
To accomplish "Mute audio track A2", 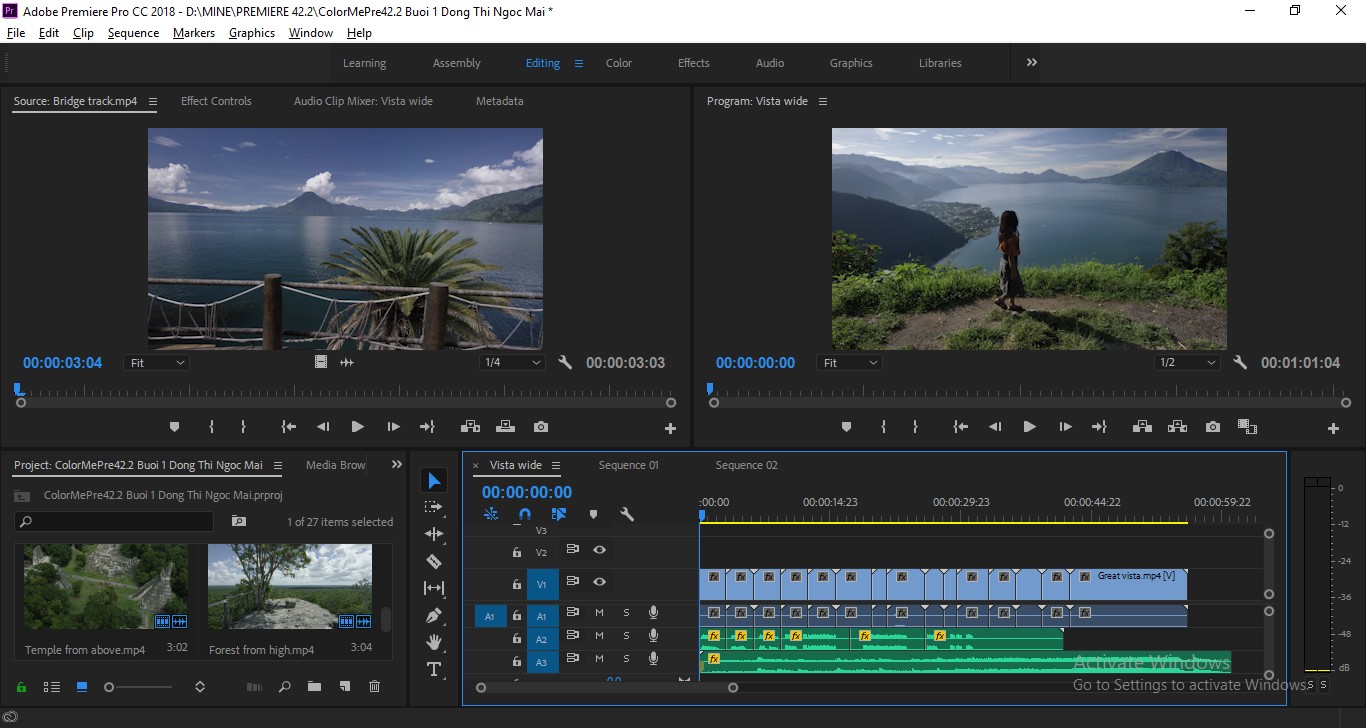I will point(599,637).
